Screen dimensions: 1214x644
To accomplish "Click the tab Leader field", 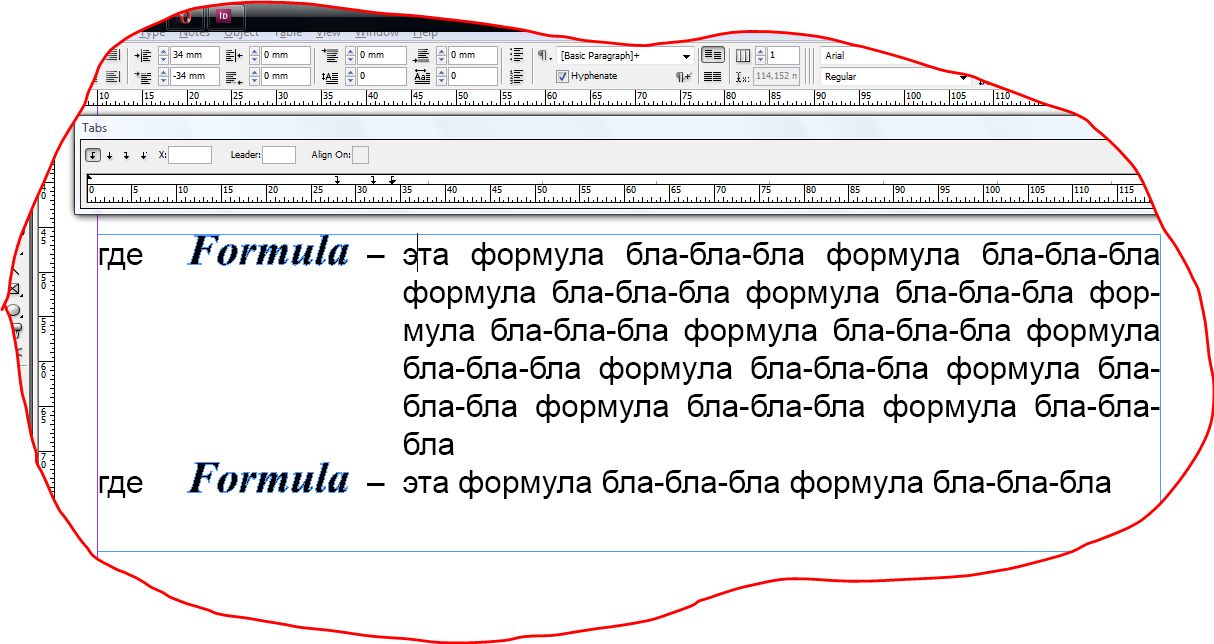I will click(279, 155).
